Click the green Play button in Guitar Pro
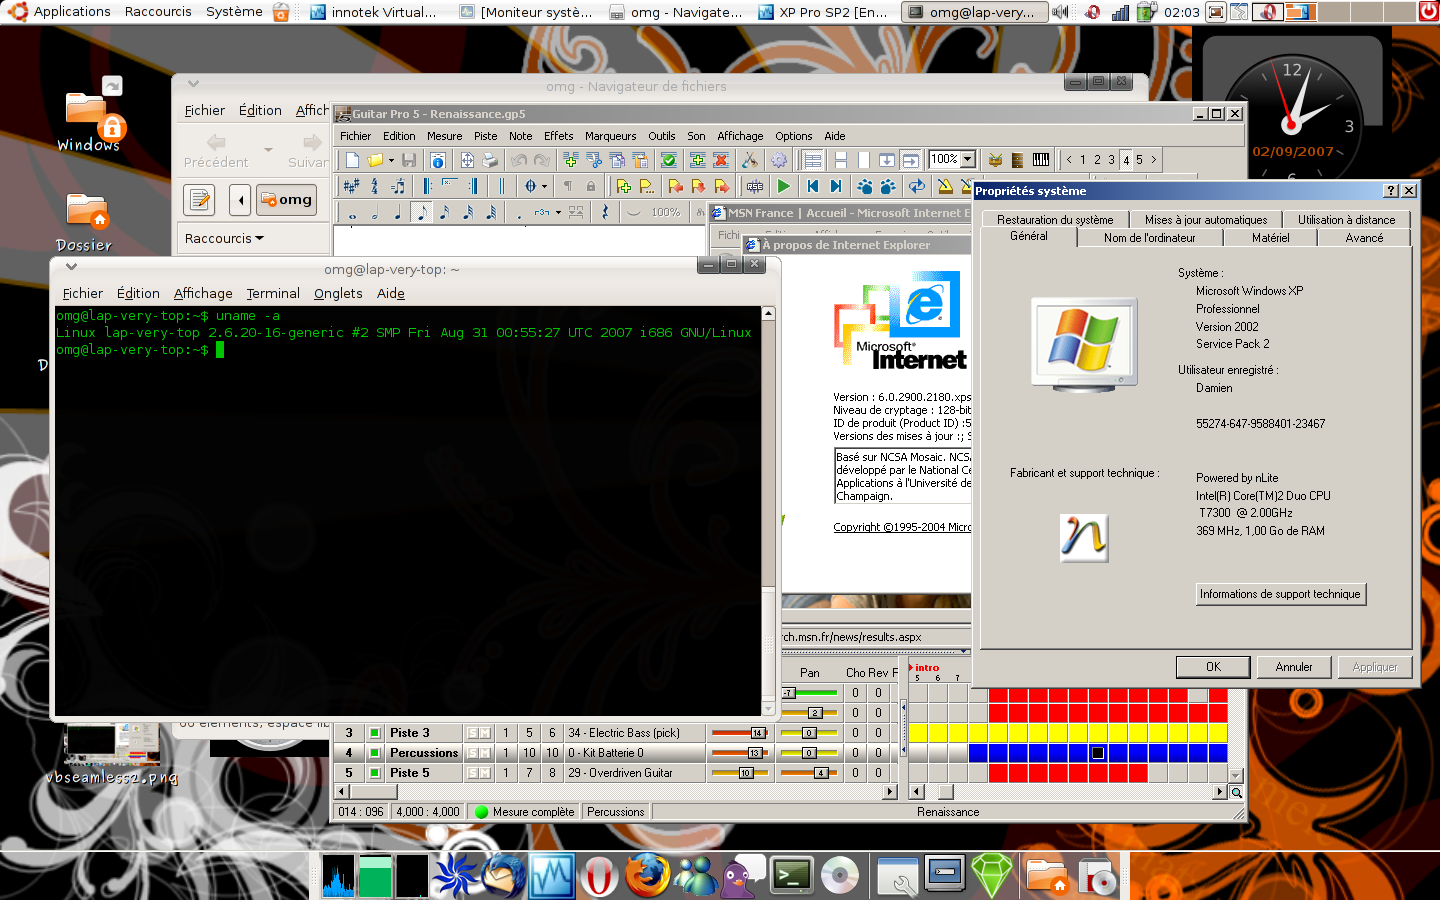 click(x=784, y=186)
